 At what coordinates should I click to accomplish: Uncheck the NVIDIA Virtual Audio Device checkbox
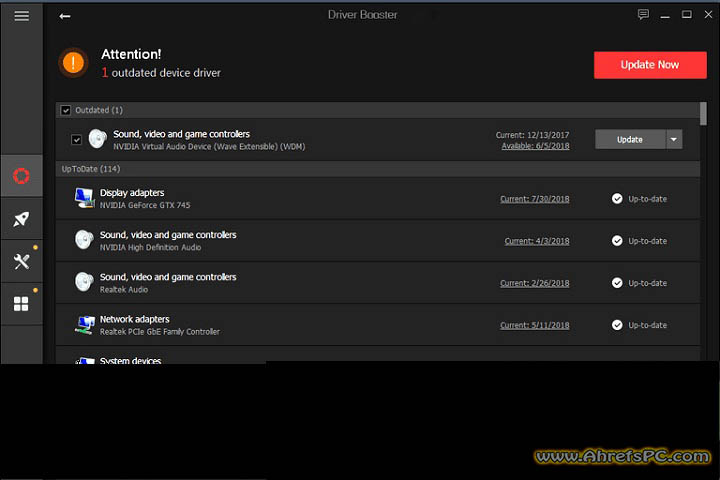(77, 139)
